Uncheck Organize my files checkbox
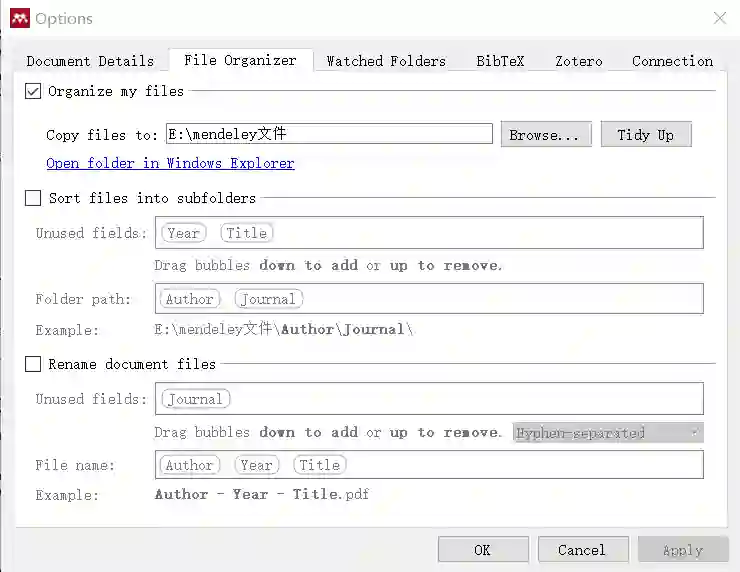The image size is (740, 572). [33, 91]
